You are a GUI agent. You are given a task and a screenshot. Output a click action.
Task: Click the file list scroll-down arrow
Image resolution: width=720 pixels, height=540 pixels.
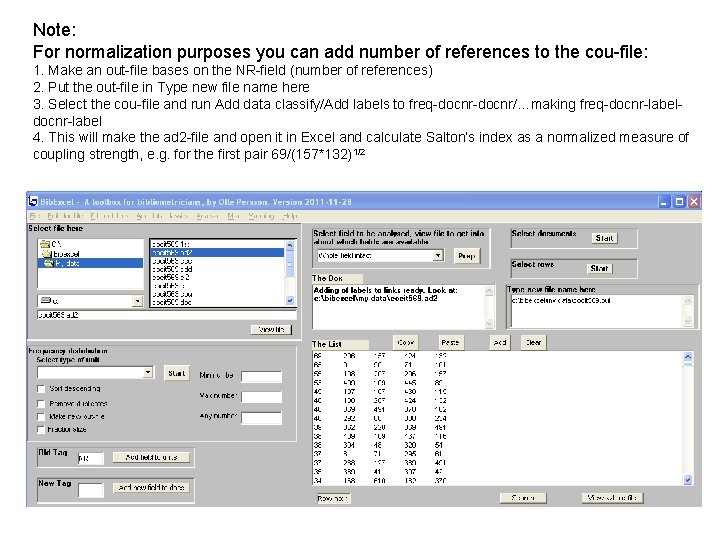point(290,300)
